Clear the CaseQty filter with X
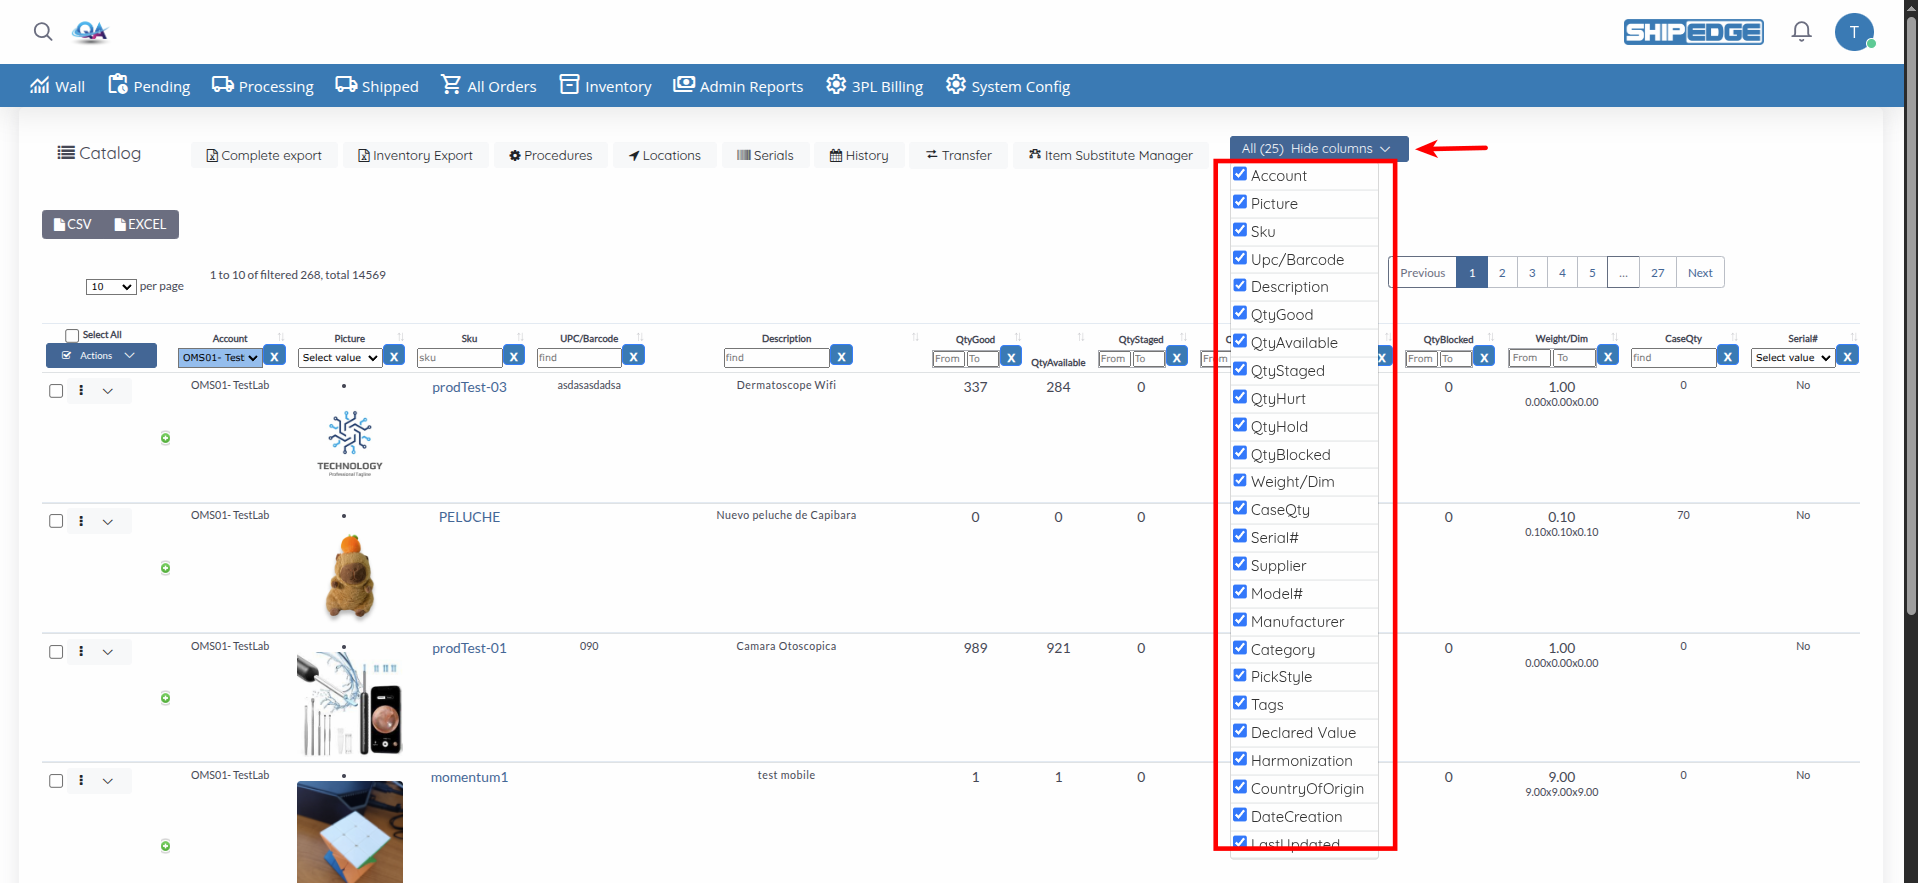Viewport: 1918px width, 883px height. (x=1728, y=356)
